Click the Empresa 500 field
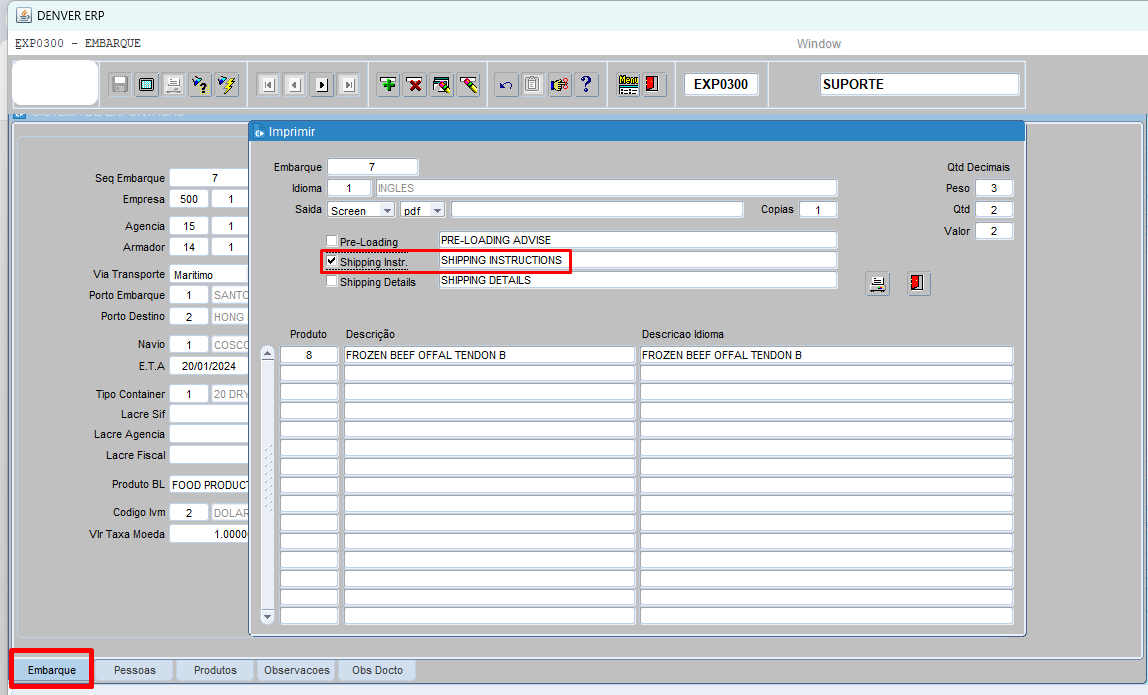 point(189,199)
